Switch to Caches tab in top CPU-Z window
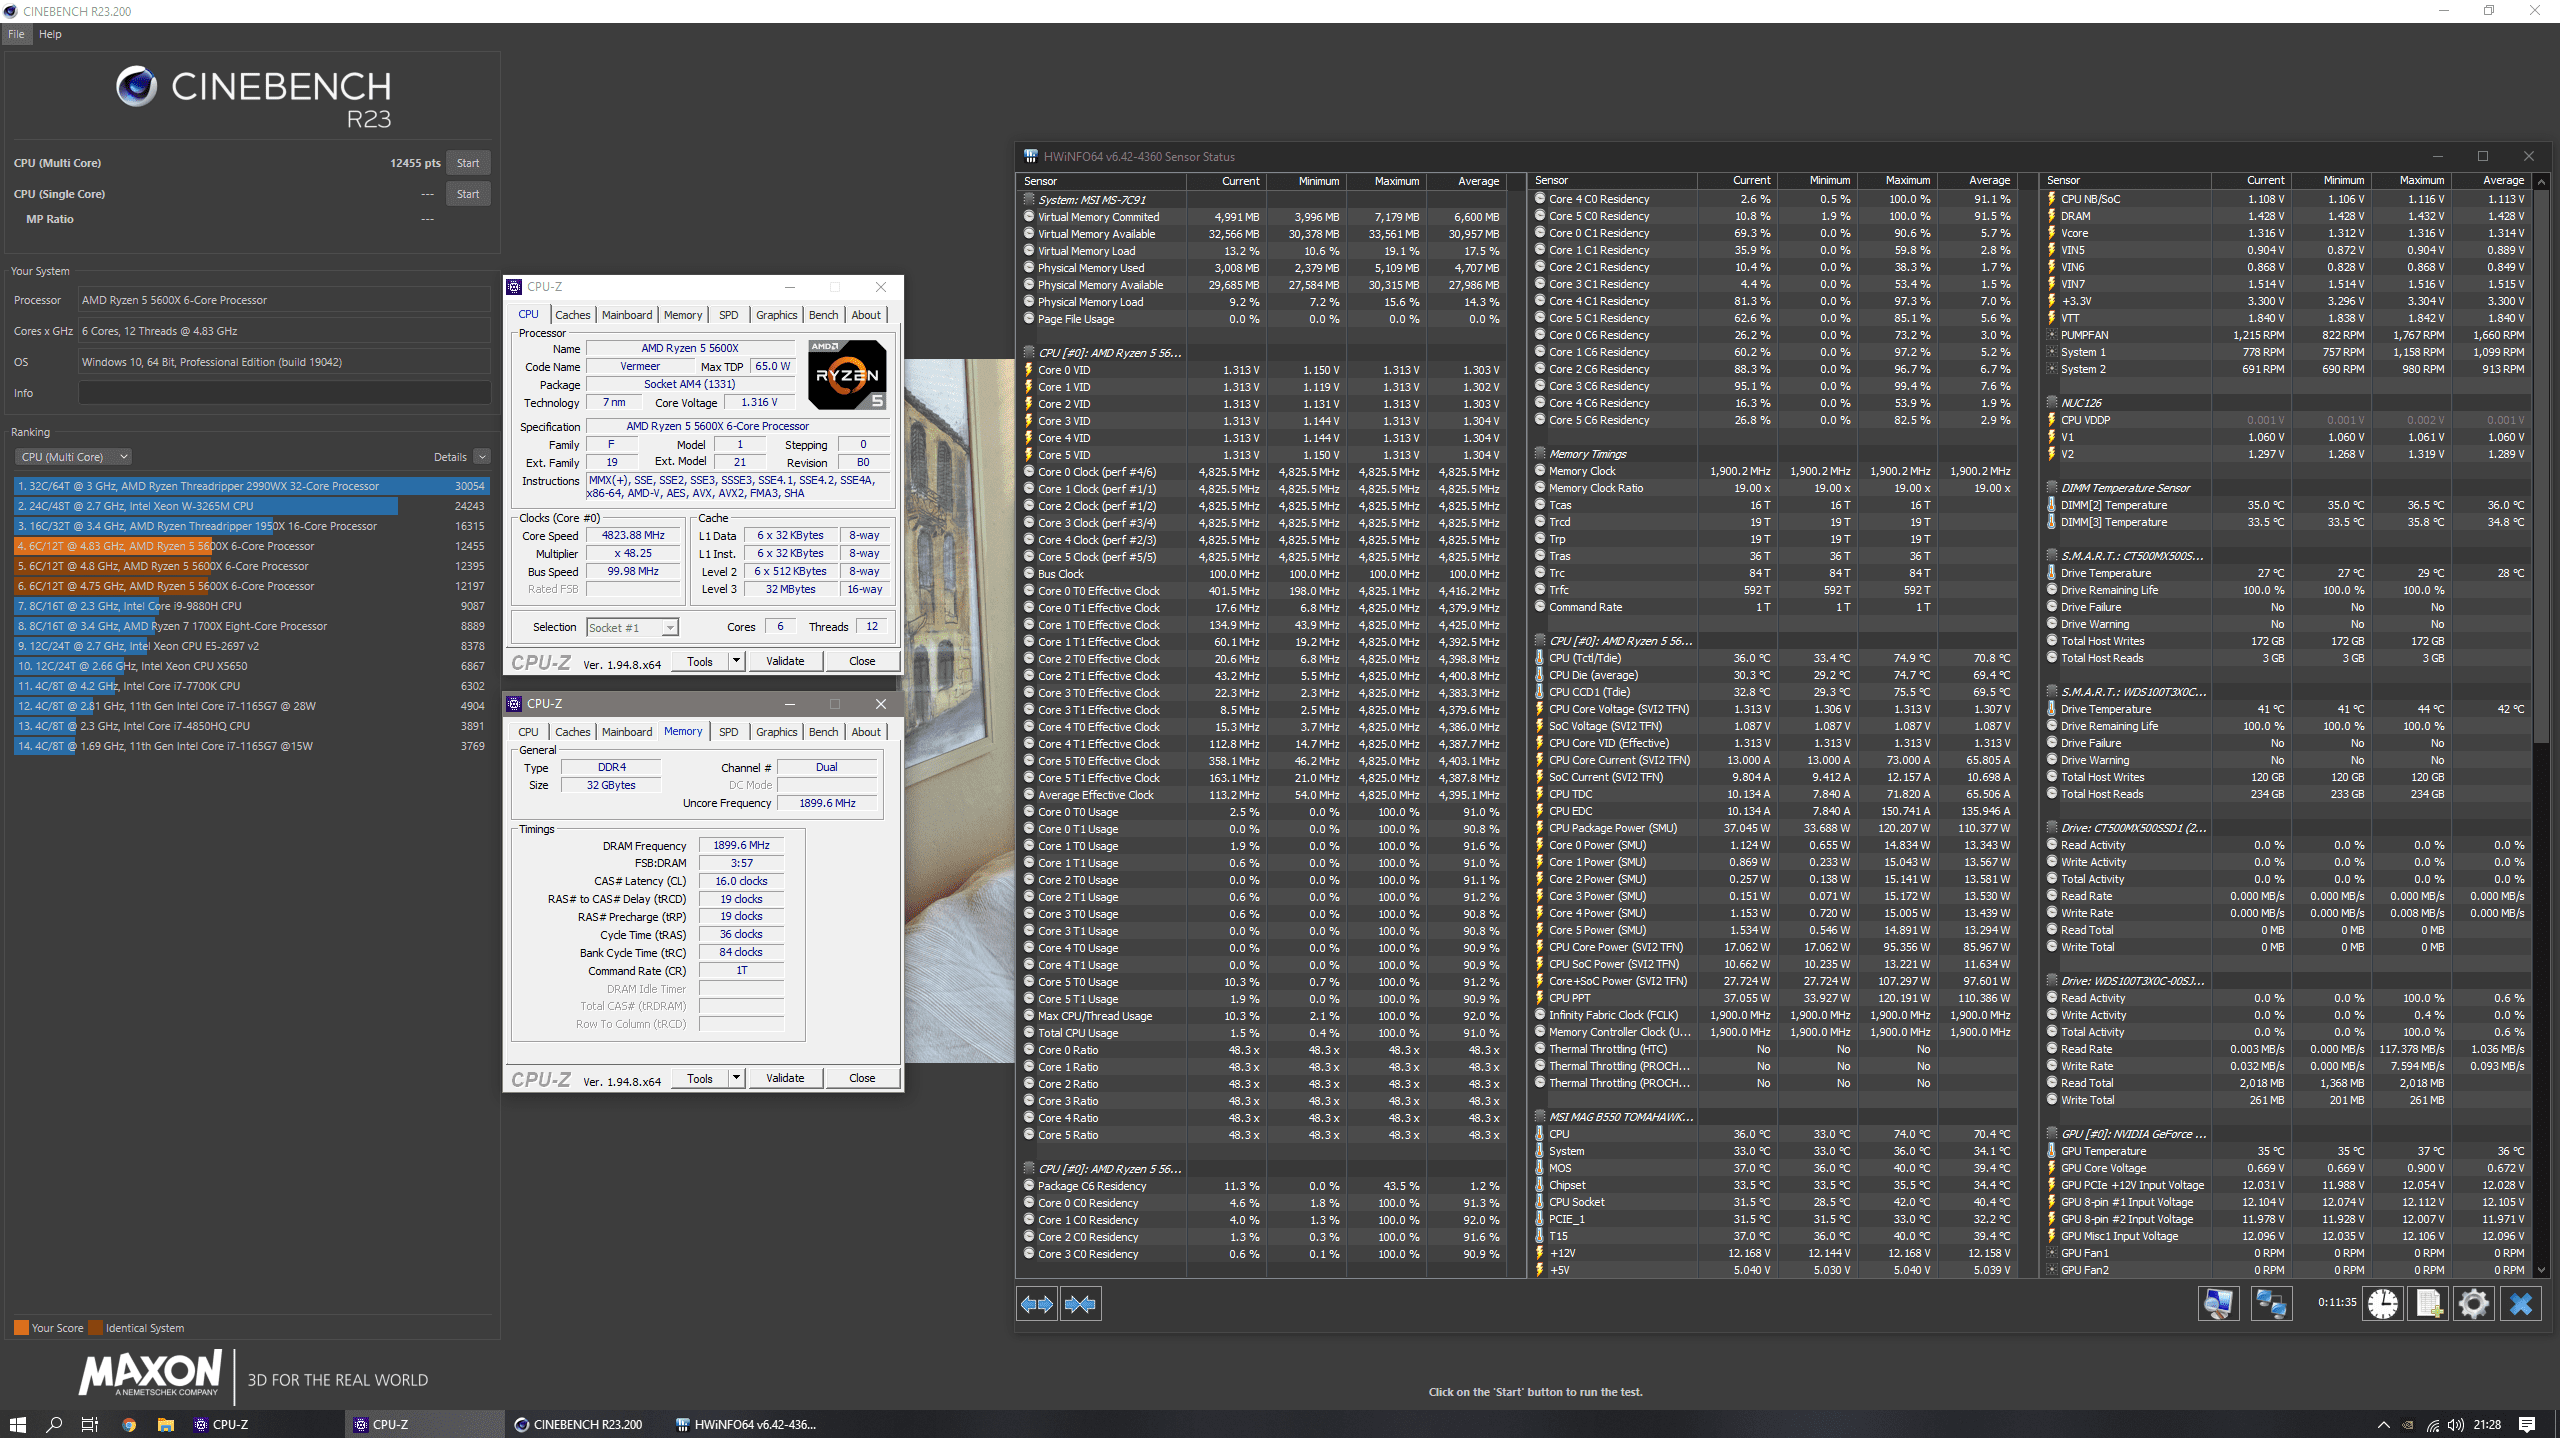Screen dimensions: 2560x1438 (572, 315)
